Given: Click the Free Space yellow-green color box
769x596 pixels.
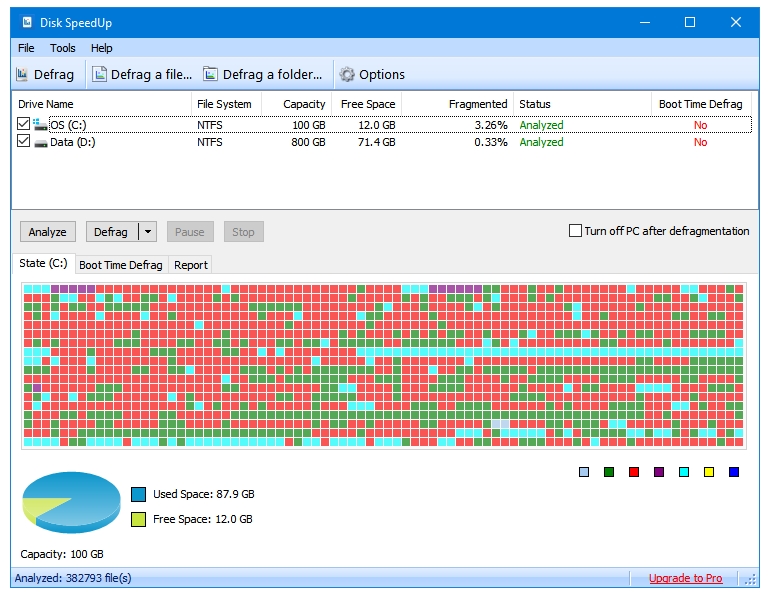Looking at the screenshot, I should click(138, 519).
